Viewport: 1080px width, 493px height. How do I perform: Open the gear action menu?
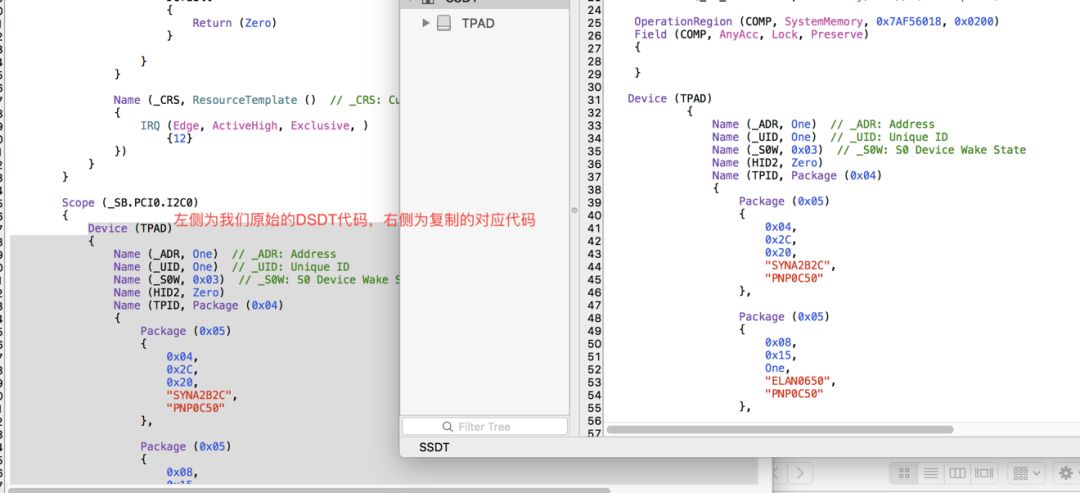point(1066,472)
